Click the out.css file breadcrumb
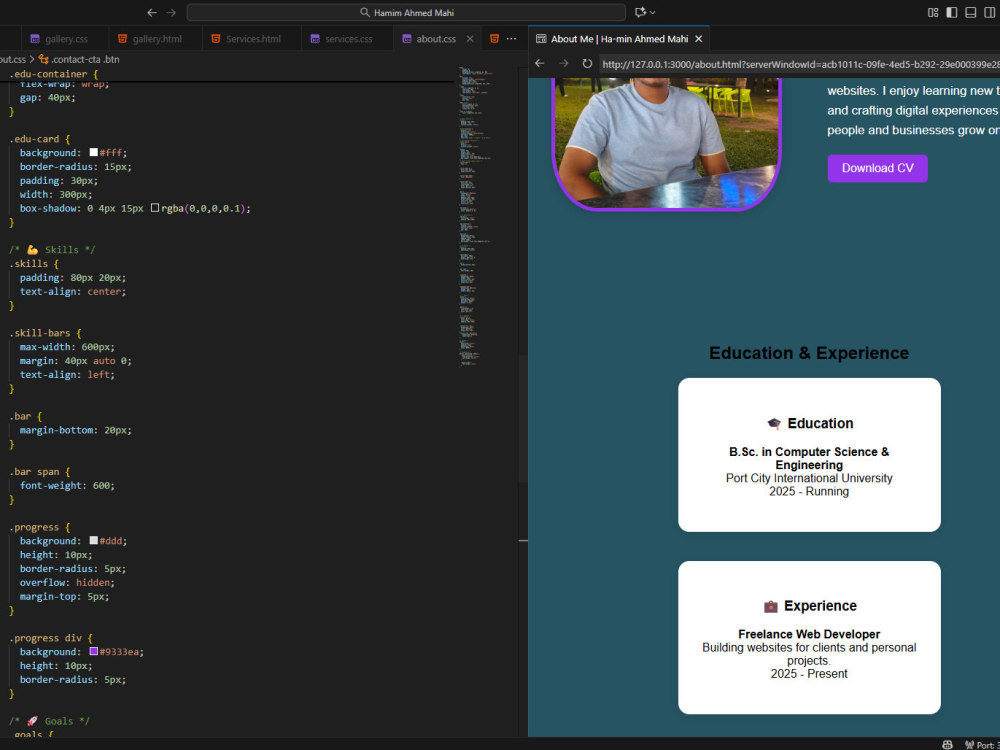This screenshot has height=750, width=1000. [x=13, y=59]
